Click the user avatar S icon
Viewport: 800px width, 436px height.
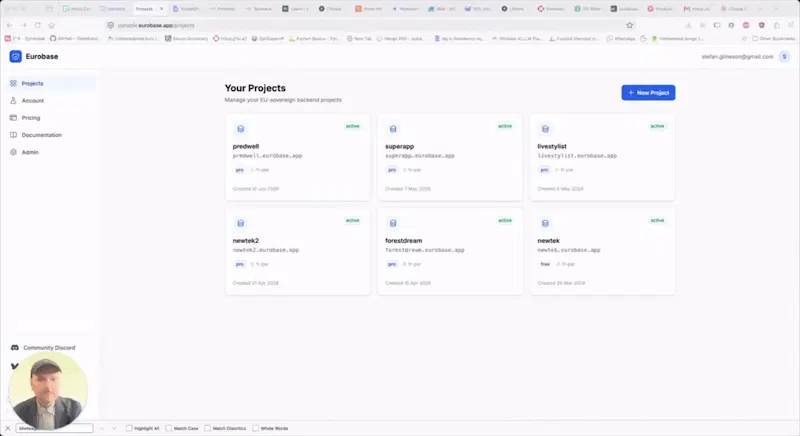coord(785,57)
